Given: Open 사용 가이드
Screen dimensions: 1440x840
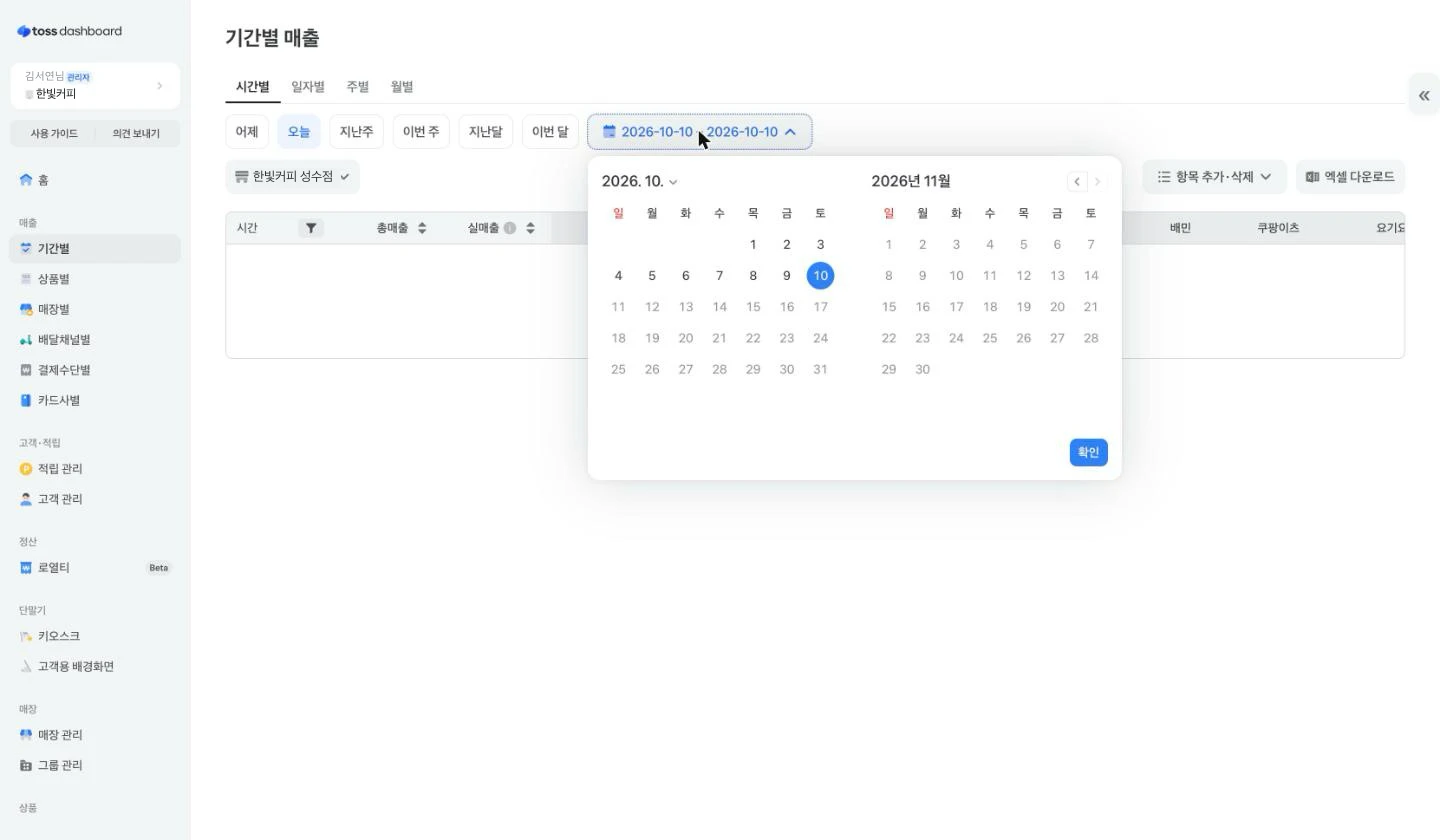Looking at the screenshot, I should point(53,133).
